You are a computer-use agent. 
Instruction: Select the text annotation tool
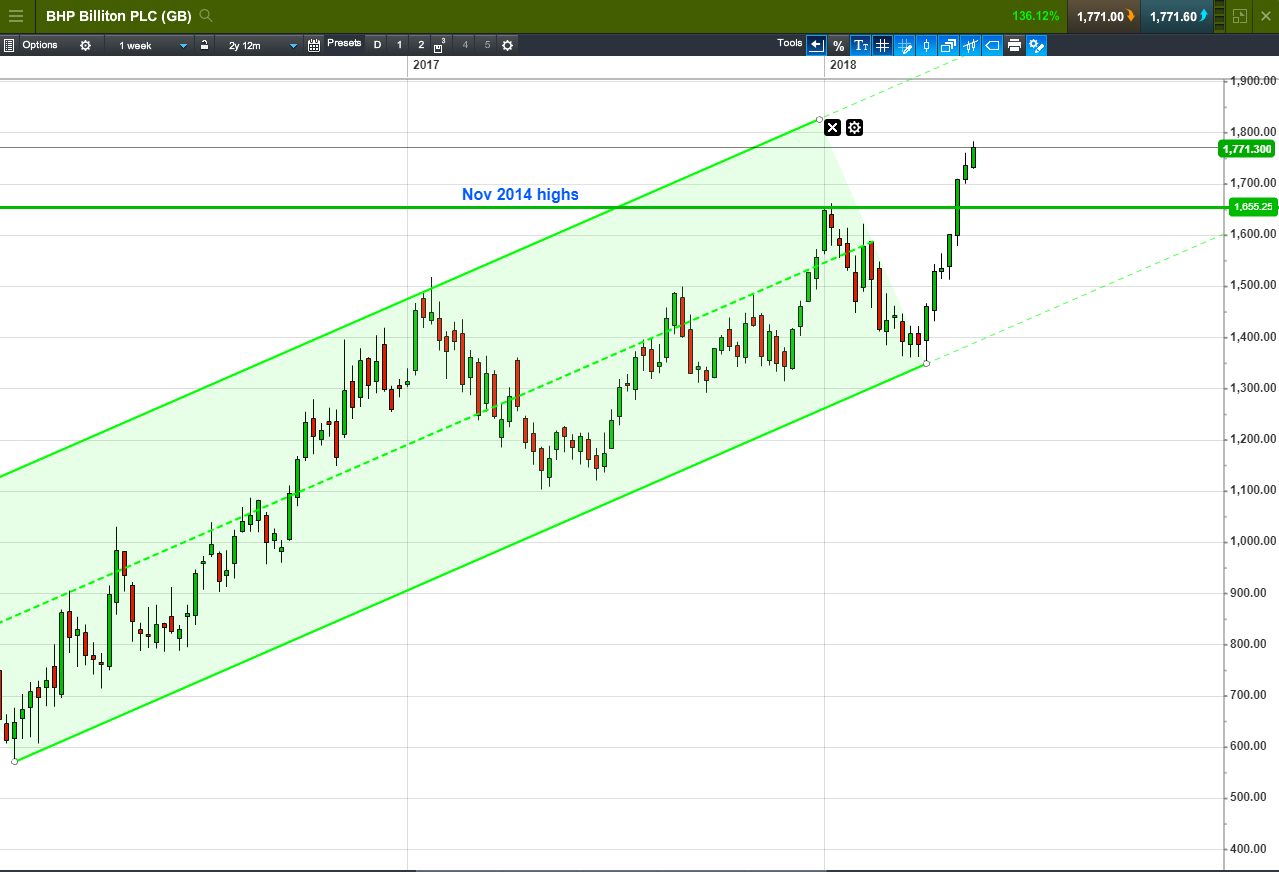(x=860, y=45)
